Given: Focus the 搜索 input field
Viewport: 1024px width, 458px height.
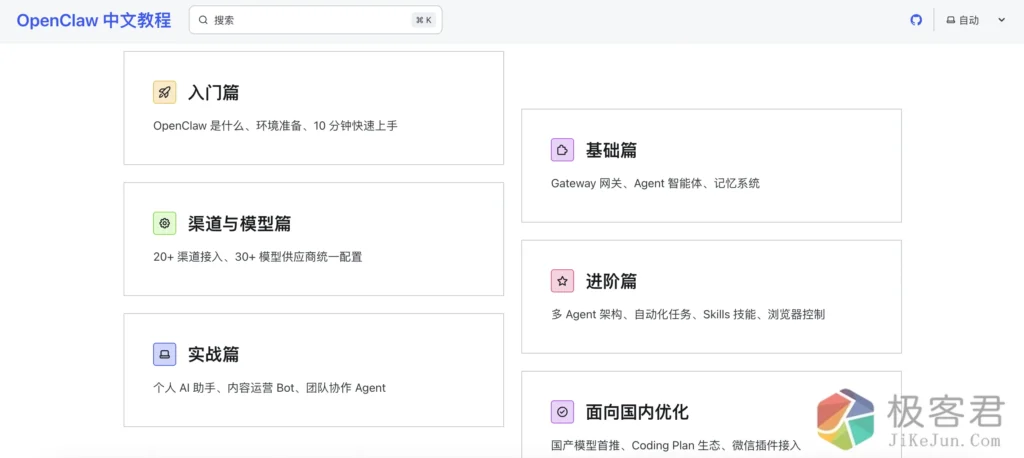Looking at the screenshot, I should (300, 20).
